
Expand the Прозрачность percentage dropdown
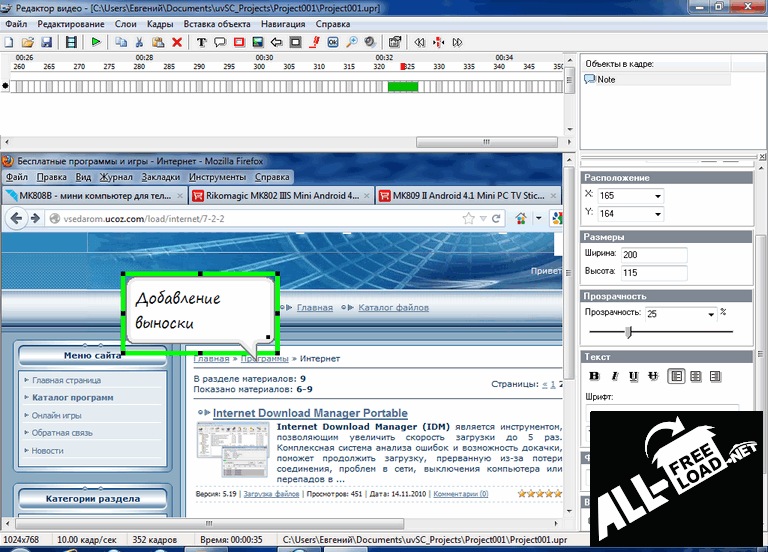(710, 314)
